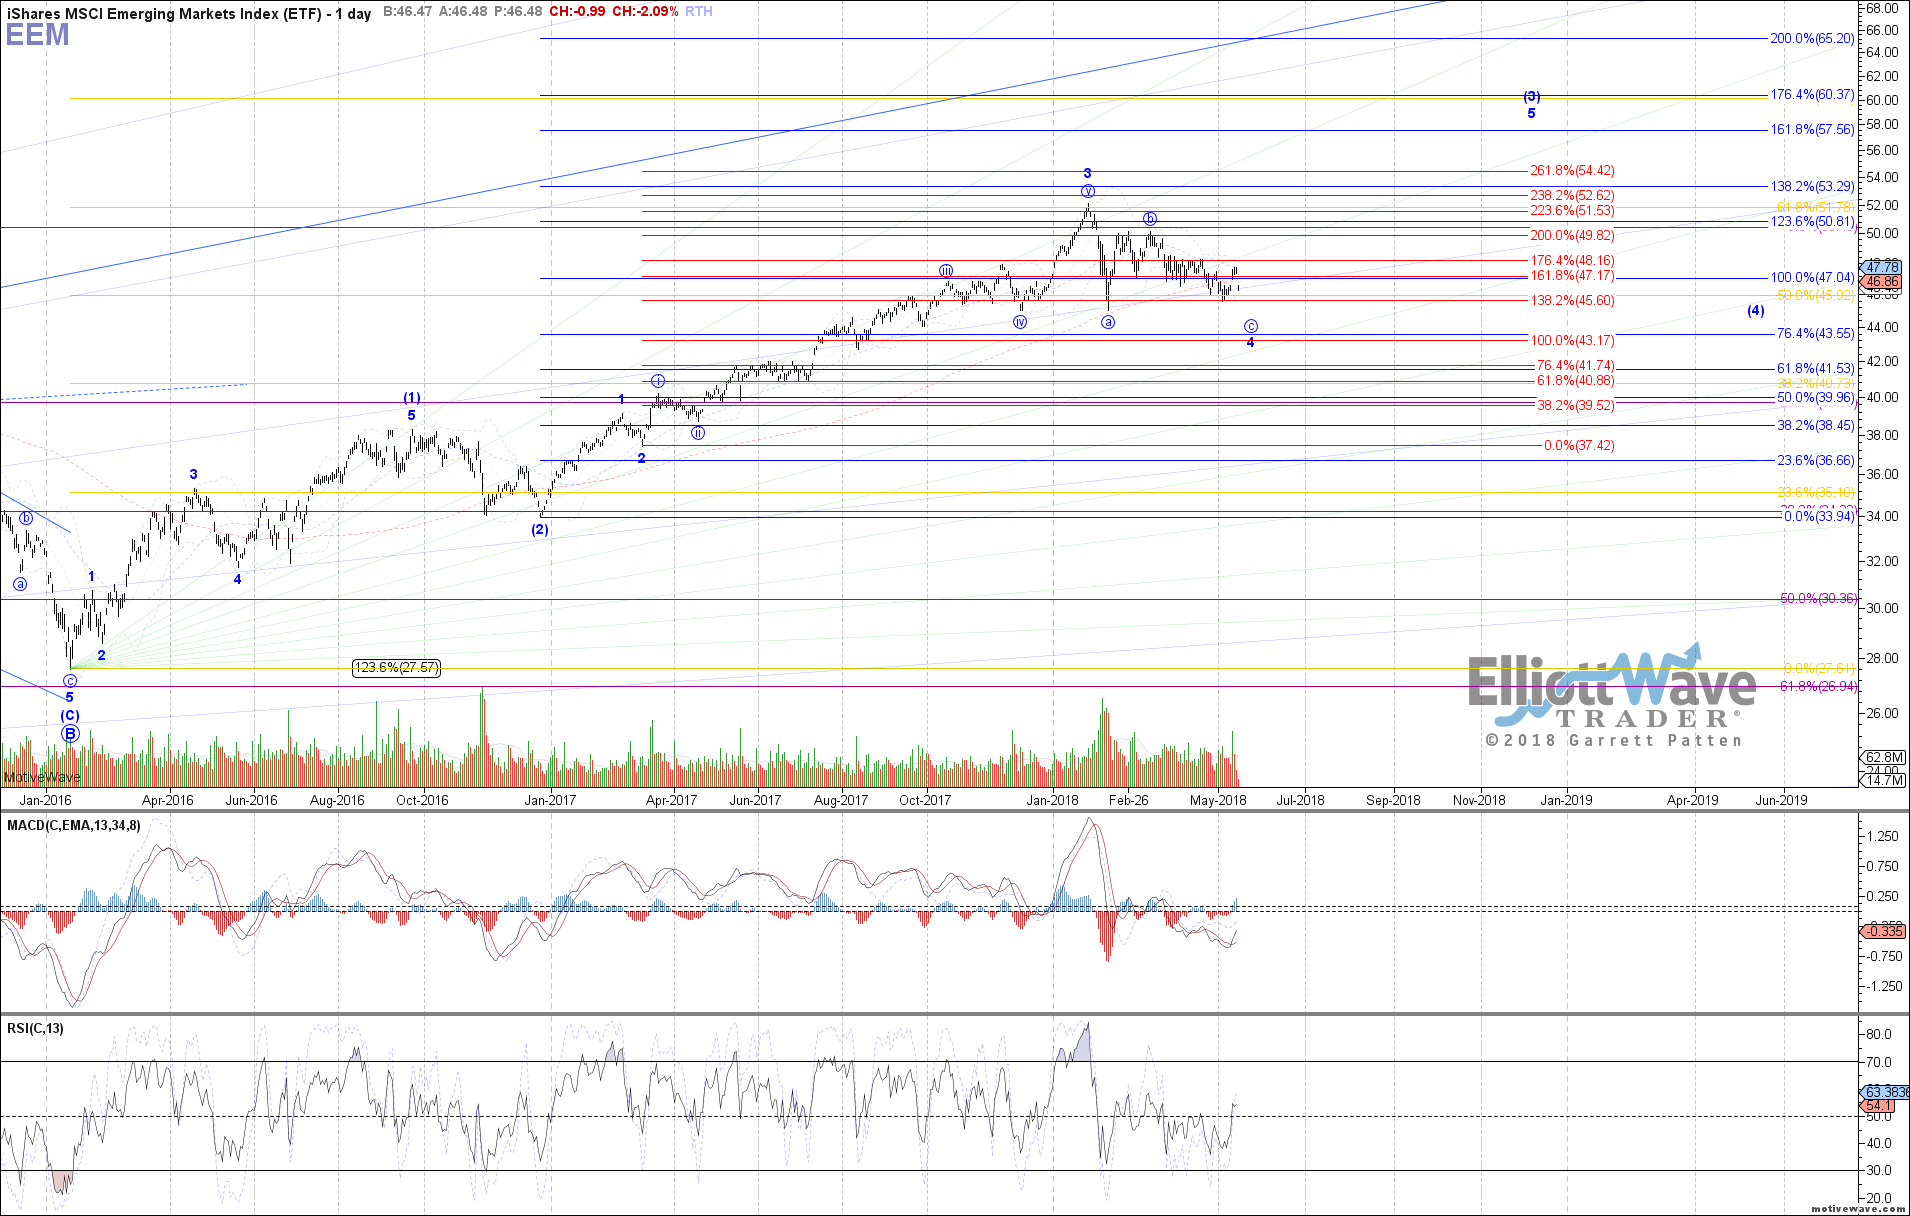This screenshot has width=1910, height=1216.
Task: Click the RTH session label
Action: pos(699,12)
